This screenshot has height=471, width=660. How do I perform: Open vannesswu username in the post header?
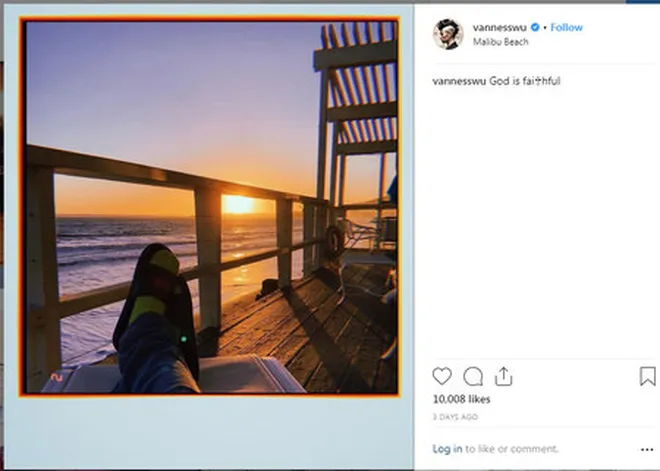click(x=500, y=27)
